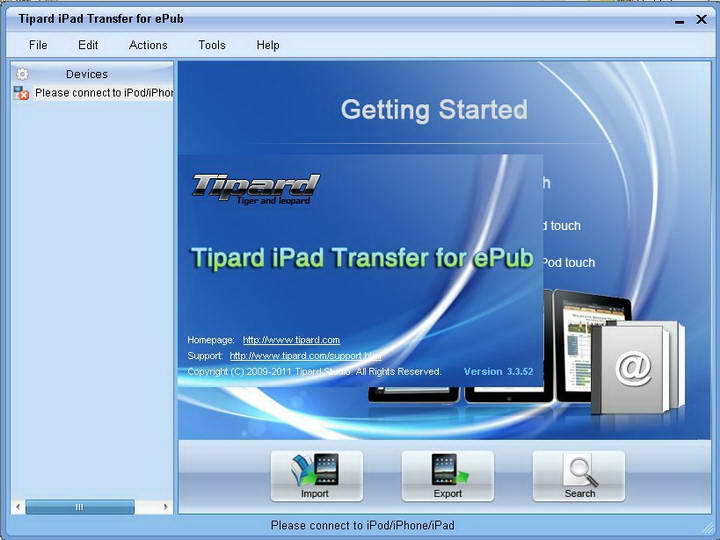
Task: Click the disconnected device icon
Action: pos(21,93)
